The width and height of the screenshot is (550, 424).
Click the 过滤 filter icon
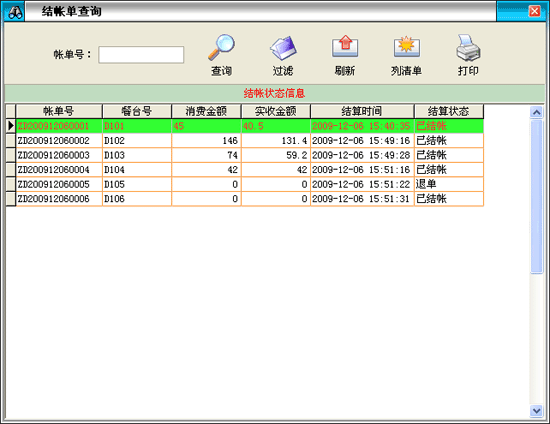coord(283,48)
